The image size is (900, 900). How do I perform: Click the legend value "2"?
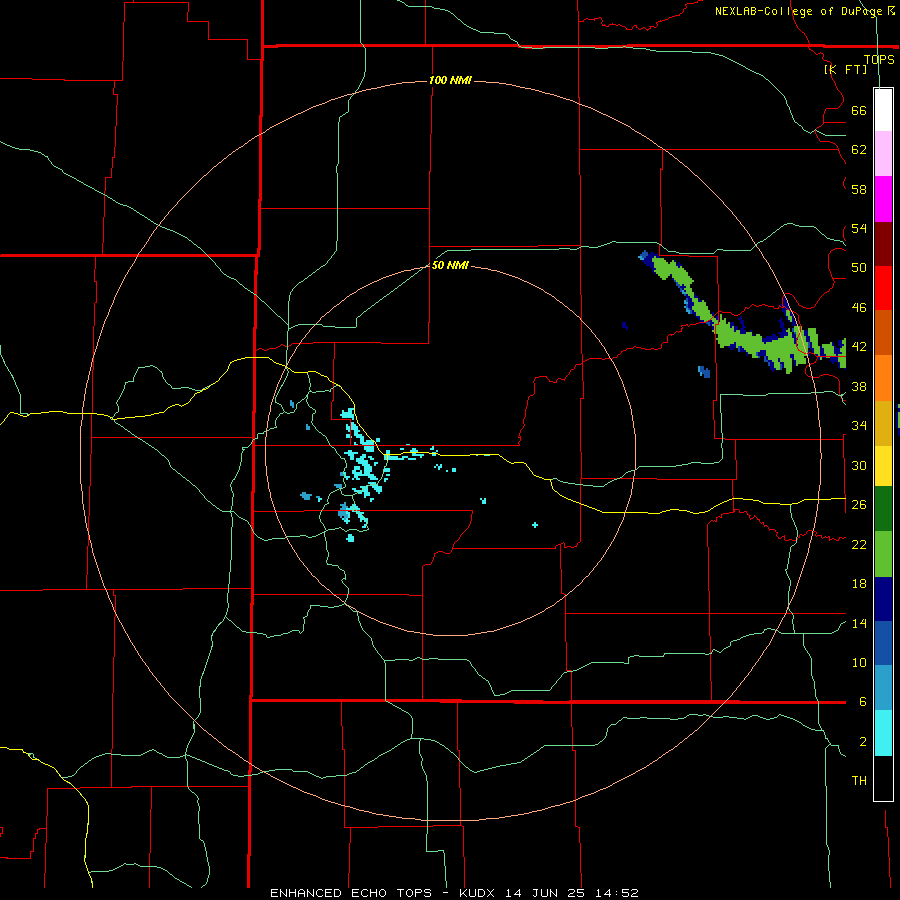pyautogui.click(x=862, y=742)
